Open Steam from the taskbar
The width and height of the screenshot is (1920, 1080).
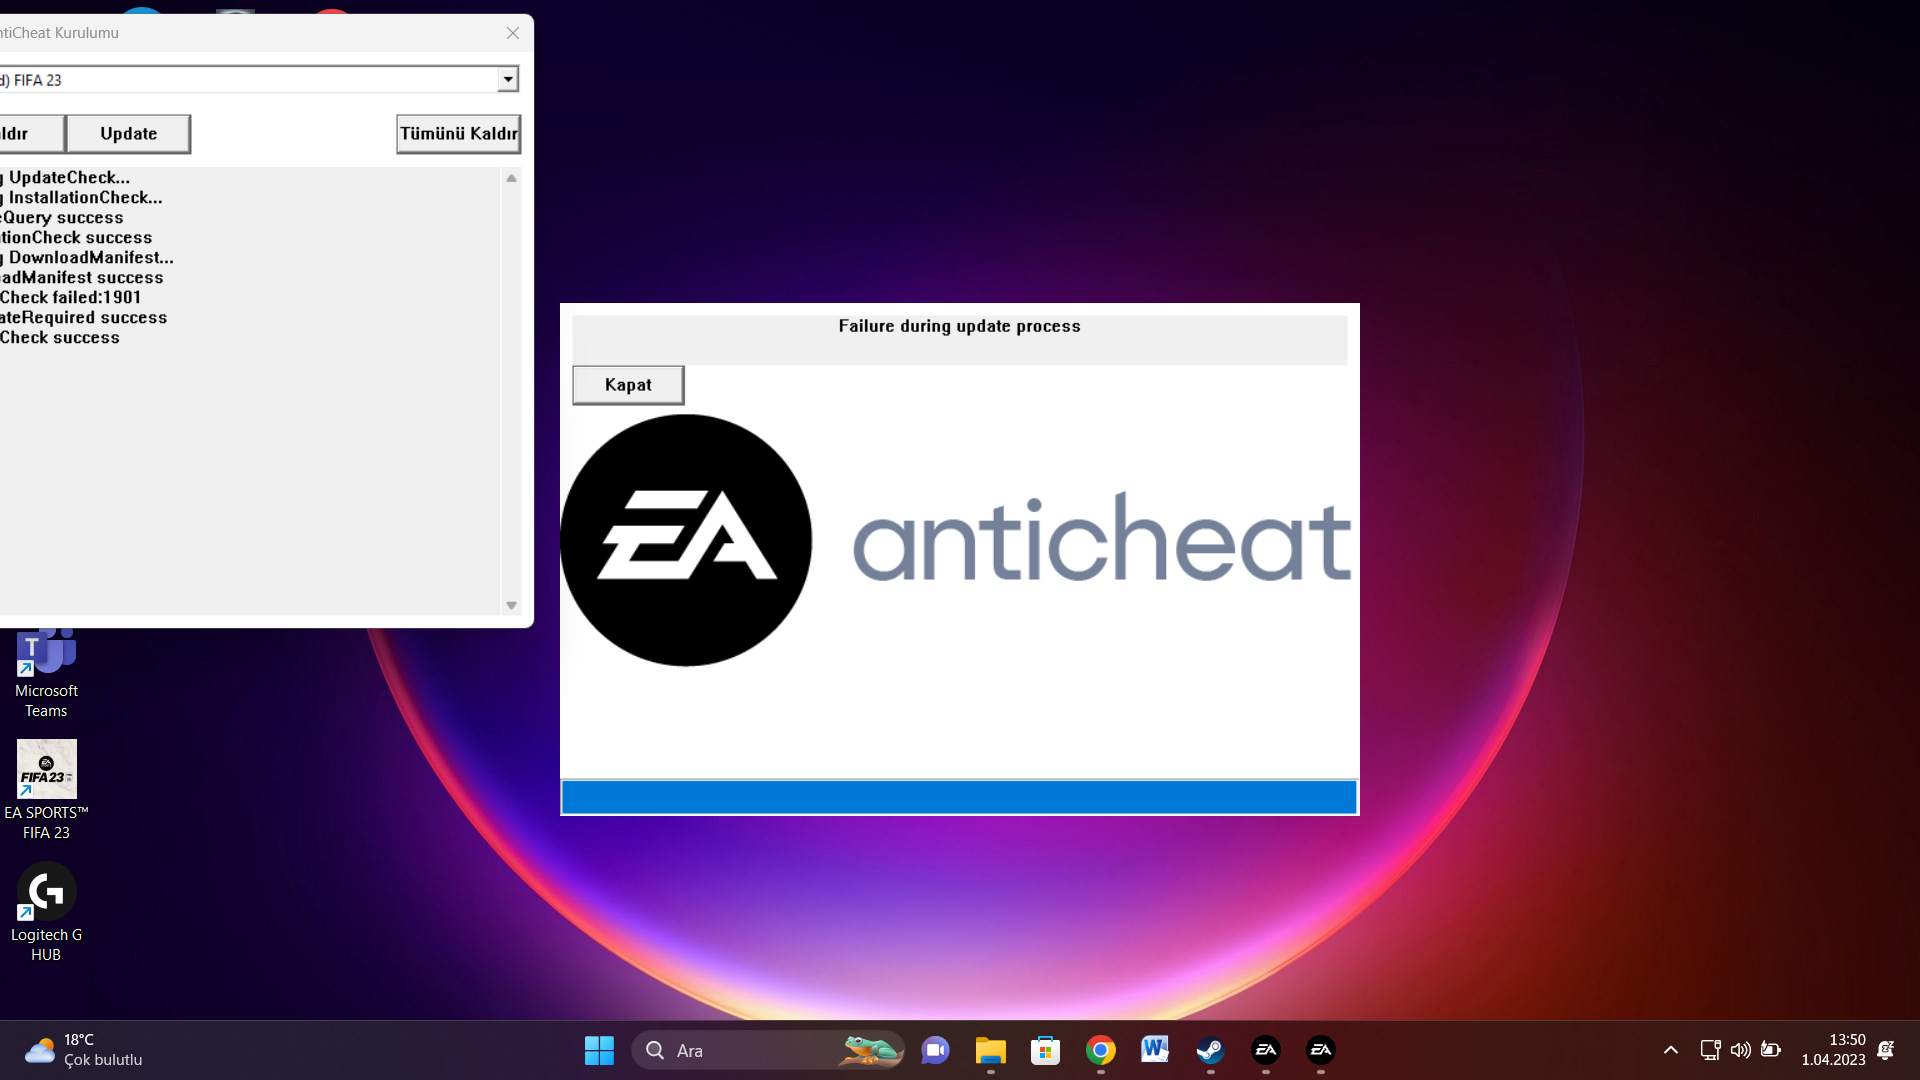pyautogui.click(x=1210, y=1050)
